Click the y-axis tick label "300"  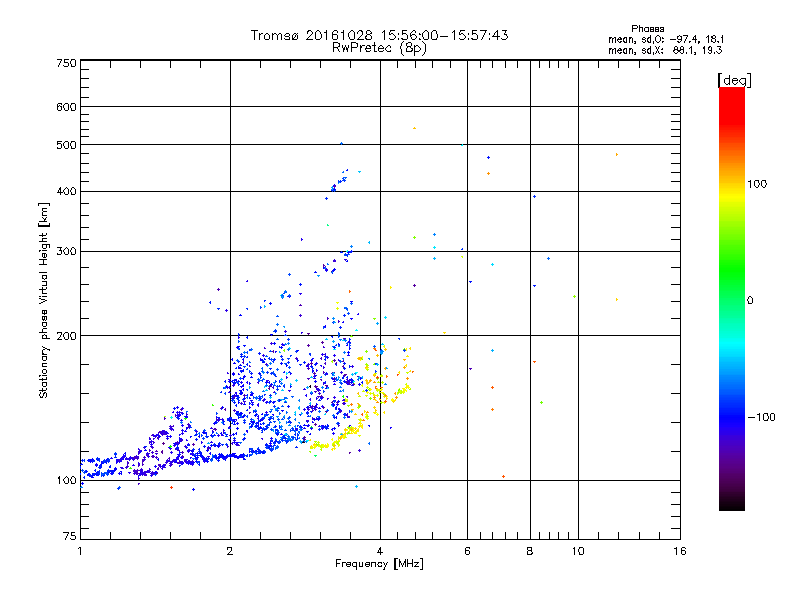tap(66, 252)
